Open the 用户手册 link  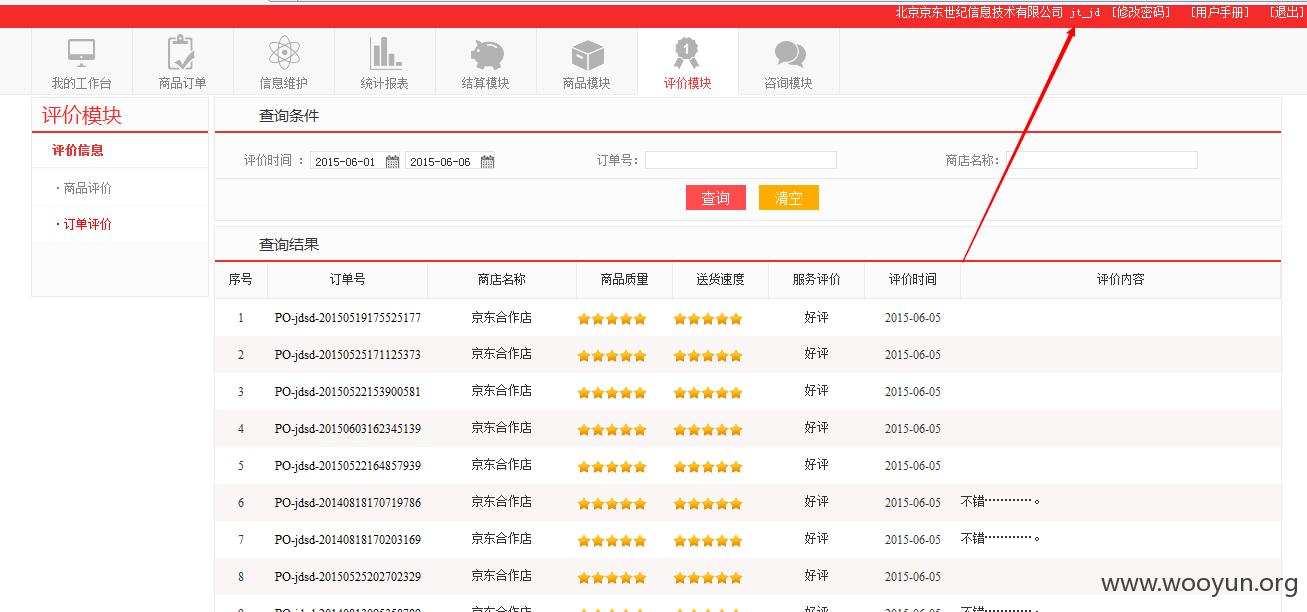click(1219, 12)
